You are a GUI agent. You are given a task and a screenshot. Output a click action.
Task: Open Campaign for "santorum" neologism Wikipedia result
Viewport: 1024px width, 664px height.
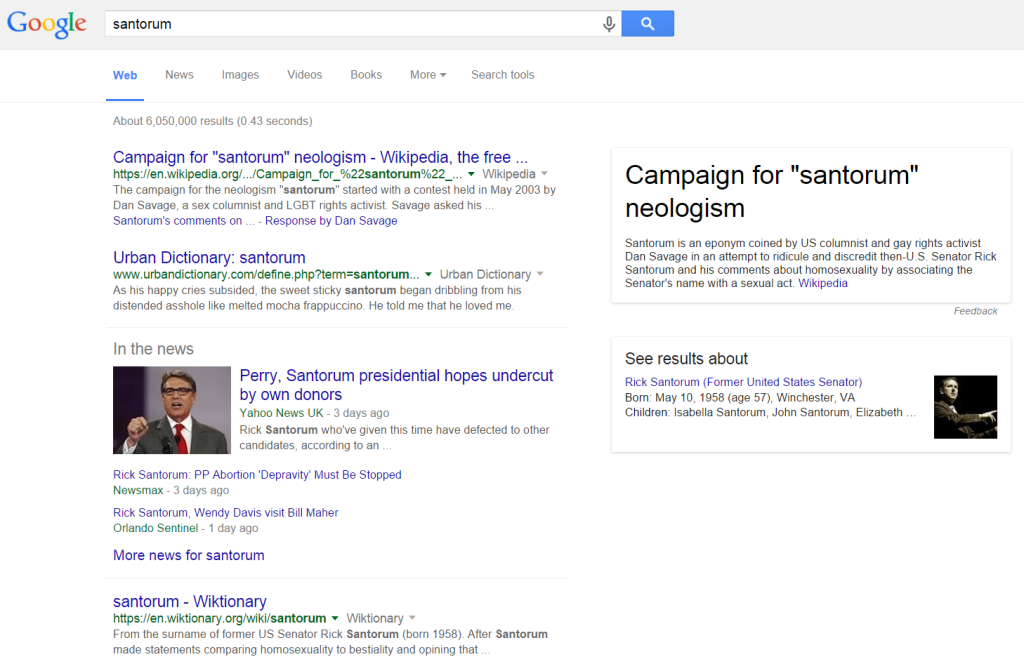coord(320,157)
